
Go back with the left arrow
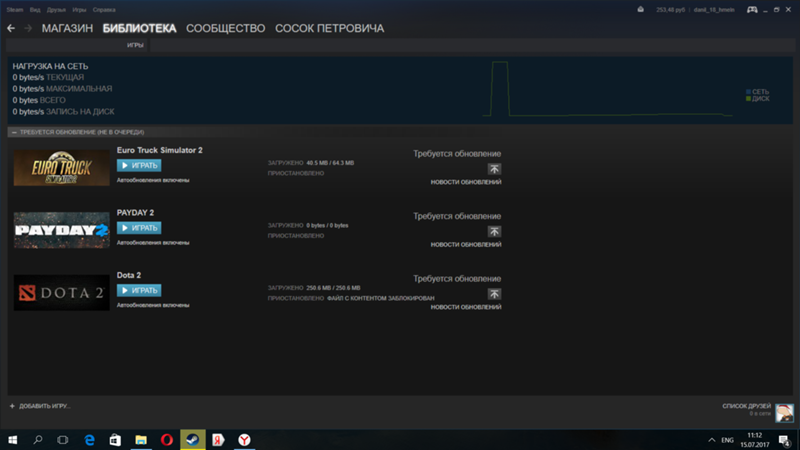[x=11, y=29]
